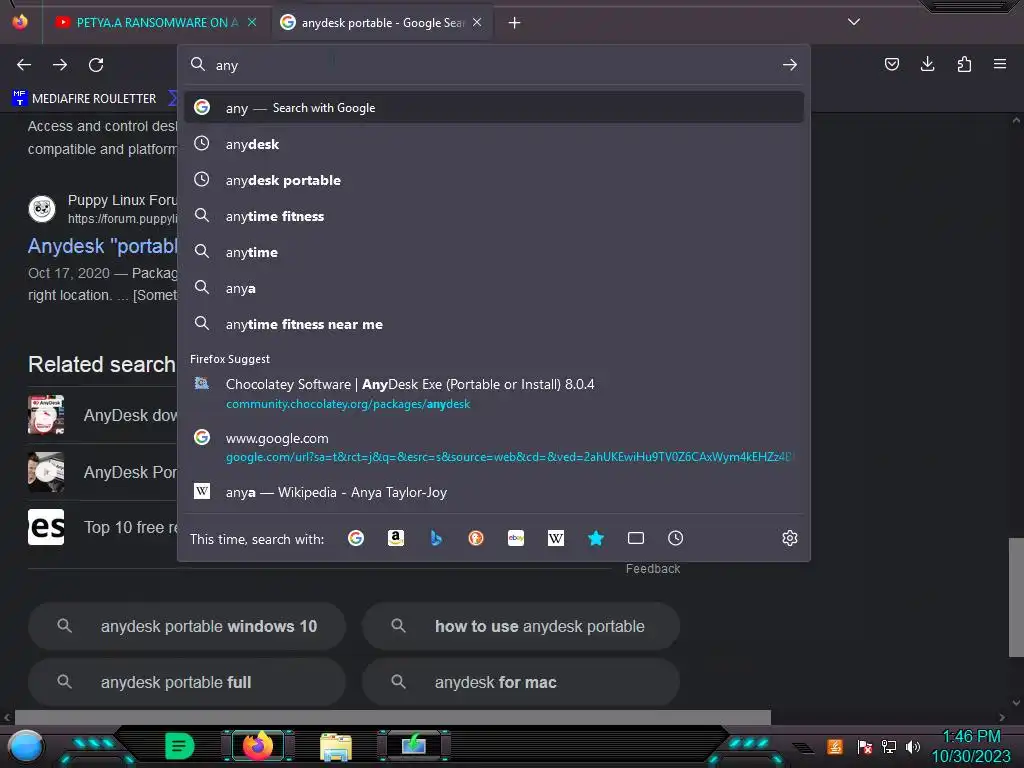Click the network tray icon
The image size is (1024, 768).
pos(889,746)
